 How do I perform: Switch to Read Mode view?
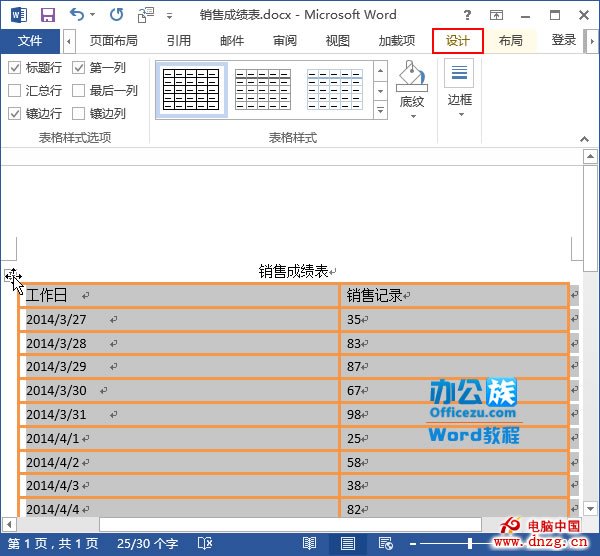pos(309,543)
